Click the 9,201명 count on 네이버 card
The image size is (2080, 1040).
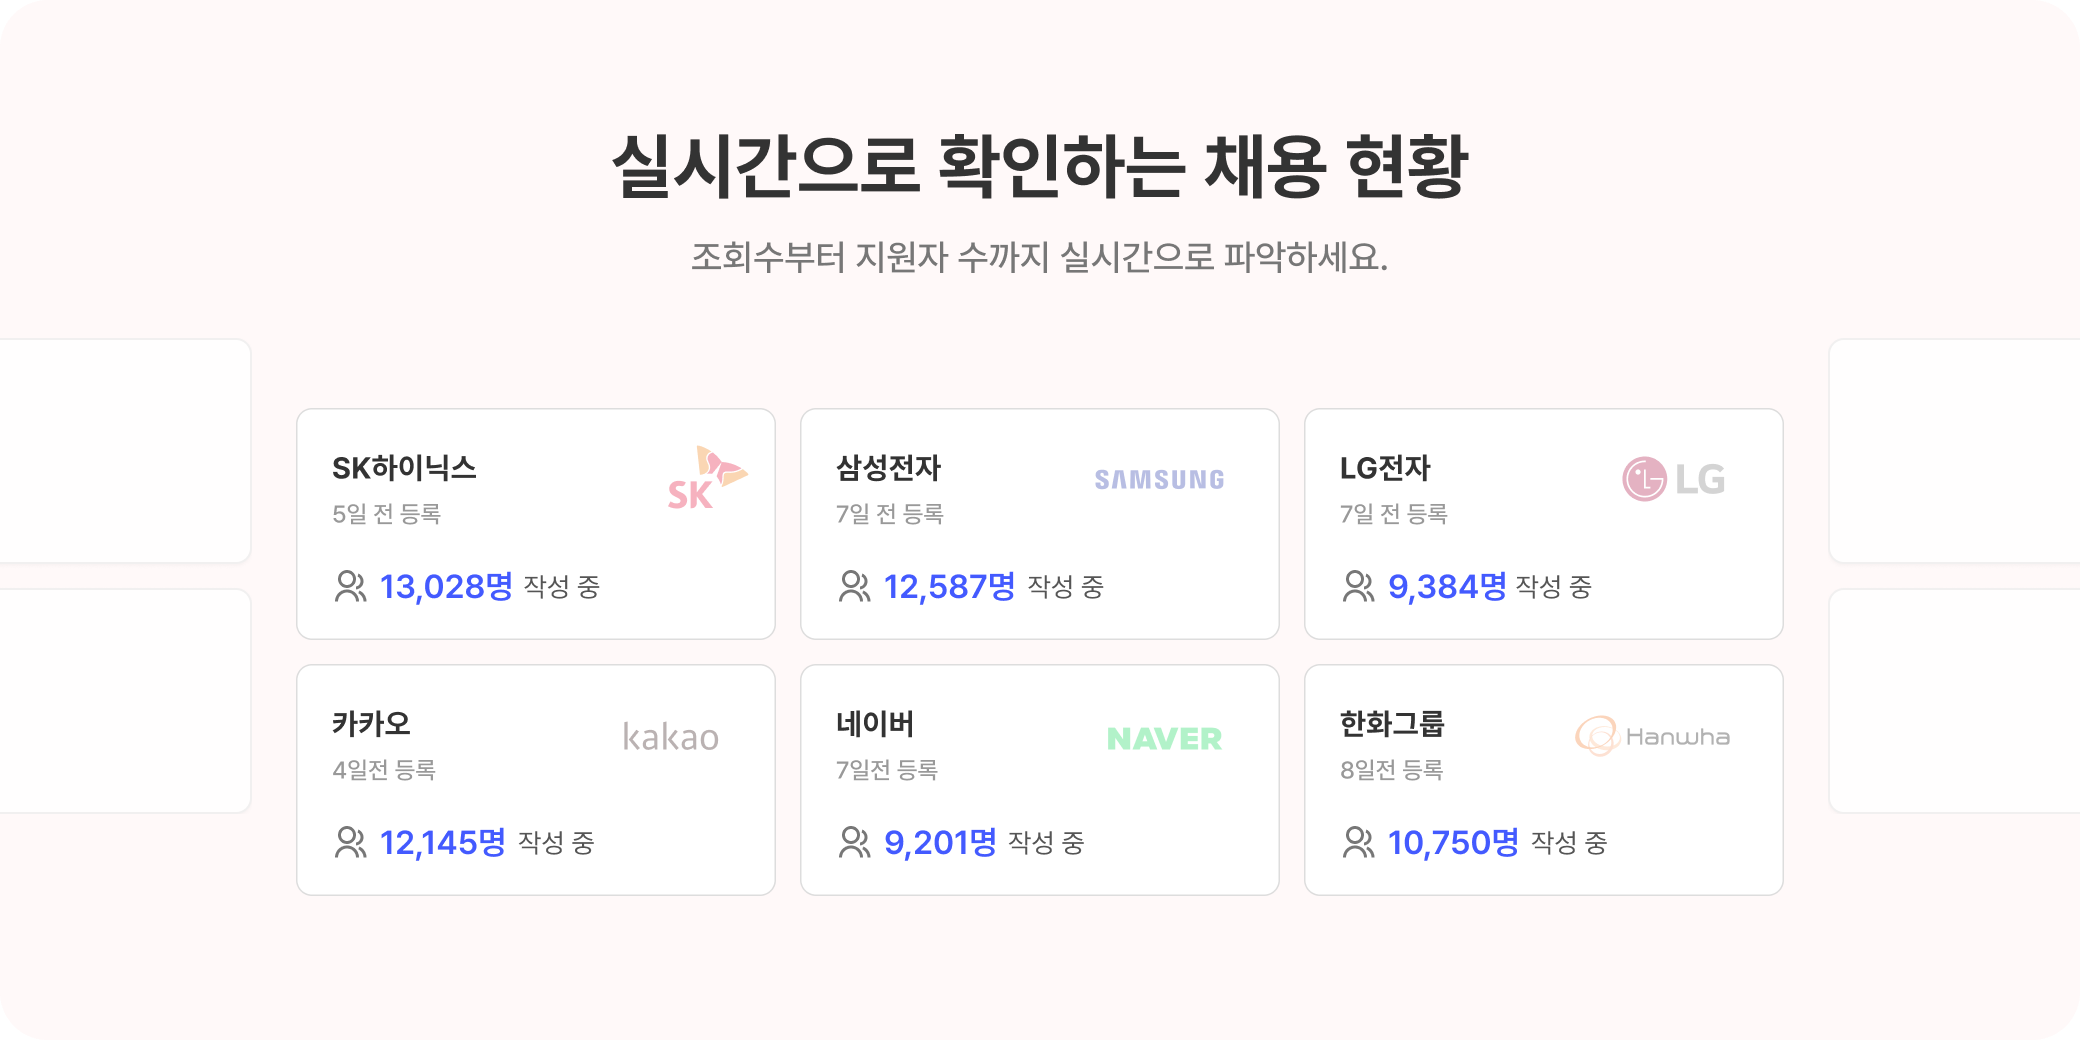[940, 843]
